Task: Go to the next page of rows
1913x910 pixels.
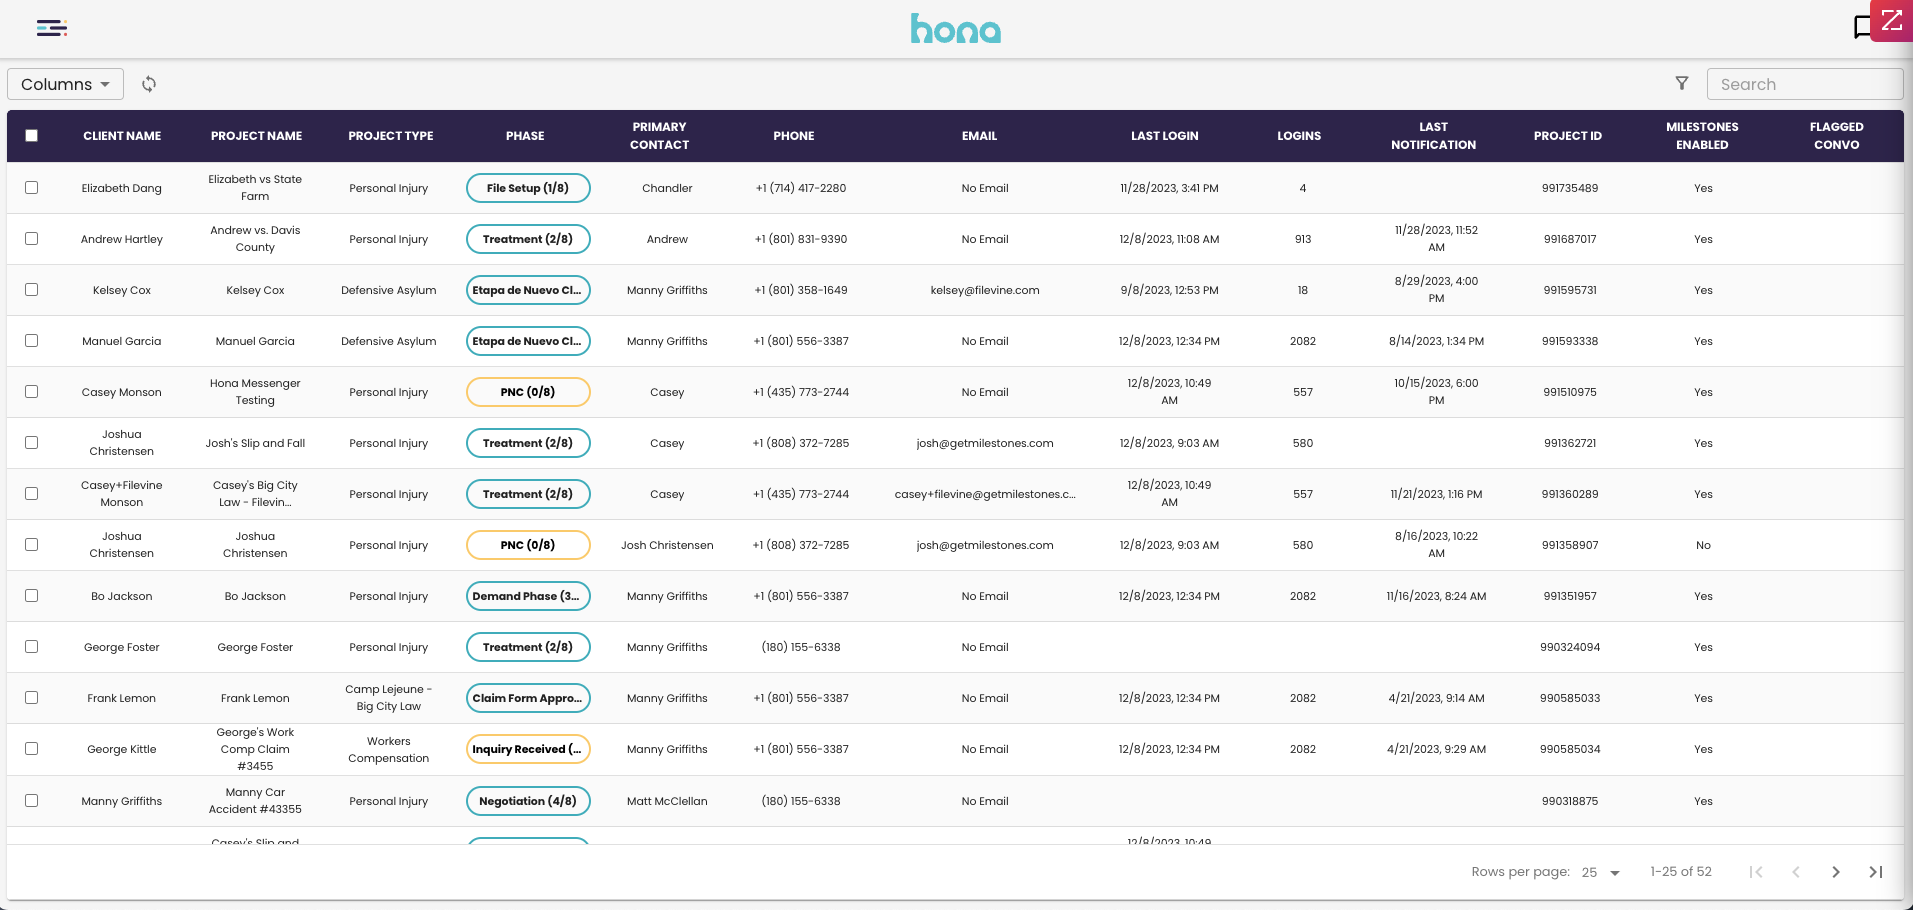Action: [1835, 872]
